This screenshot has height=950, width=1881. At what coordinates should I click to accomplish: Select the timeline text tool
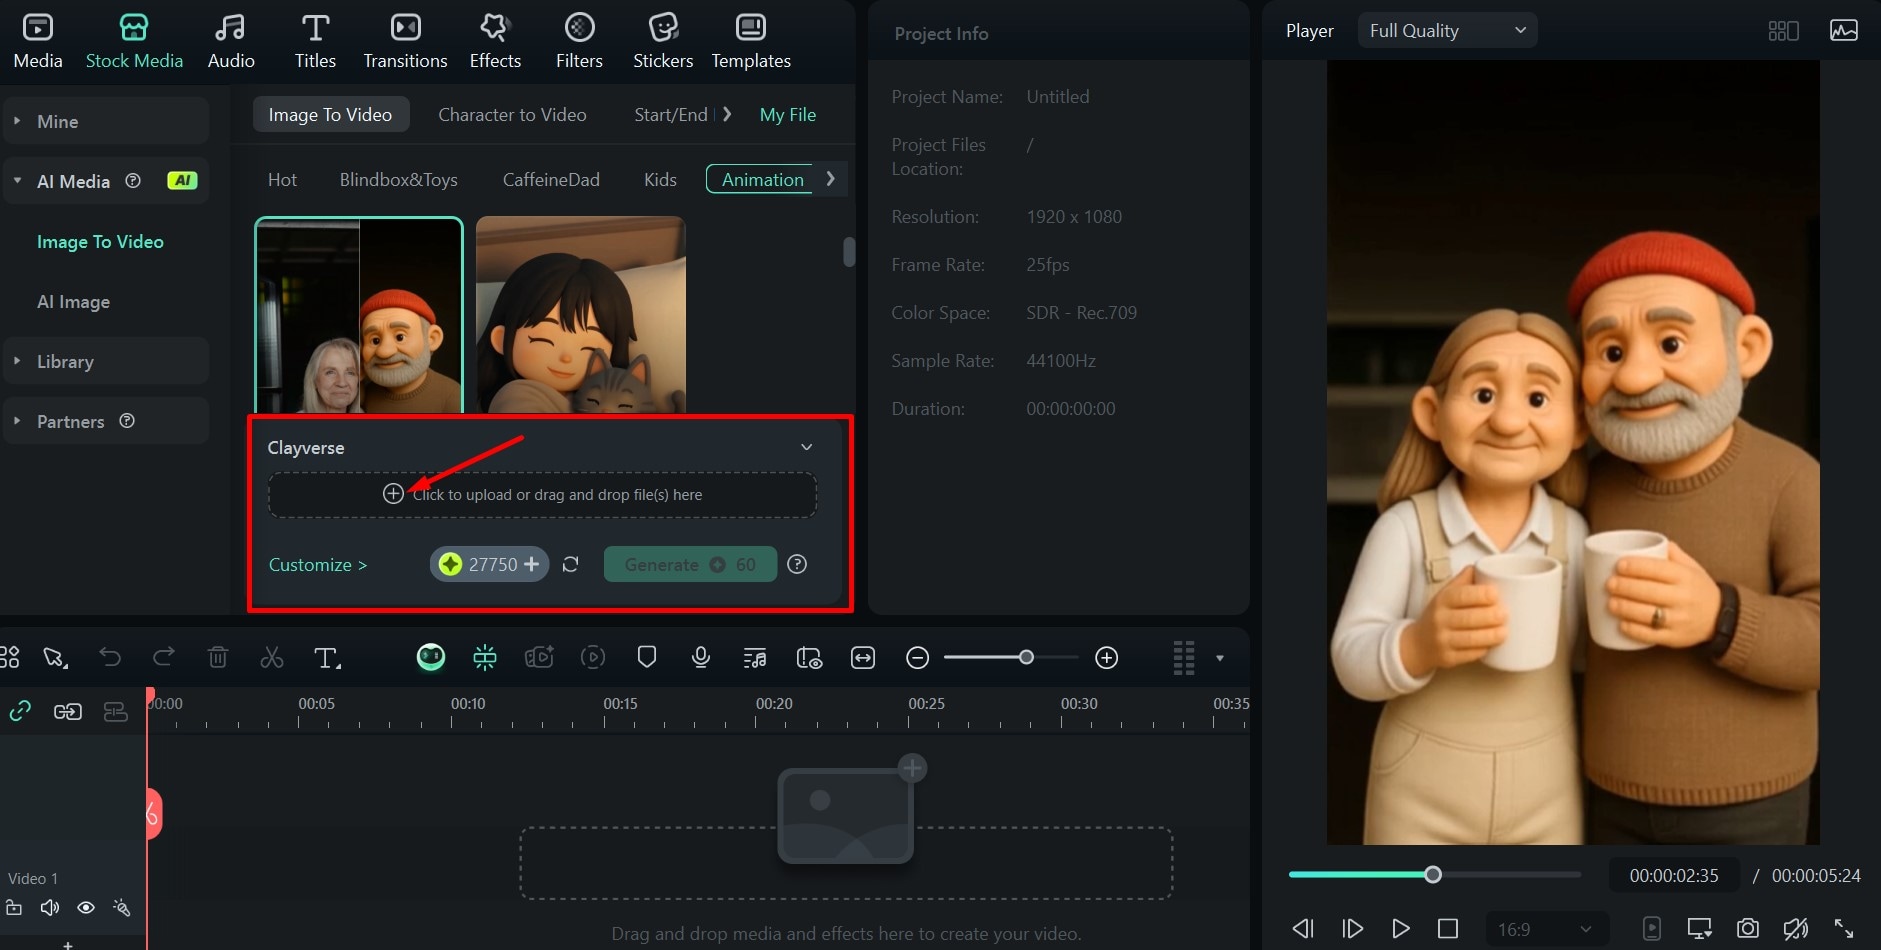pos(327,658)
